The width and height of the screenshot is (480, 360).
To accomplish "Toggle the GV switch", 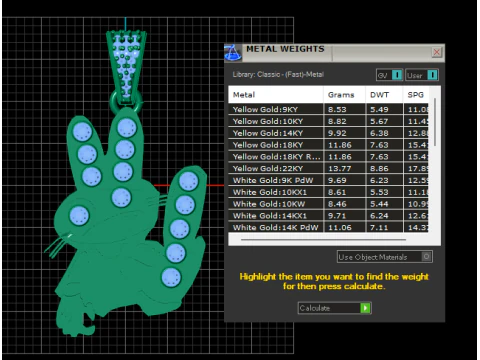I will (x=397, y=75).
